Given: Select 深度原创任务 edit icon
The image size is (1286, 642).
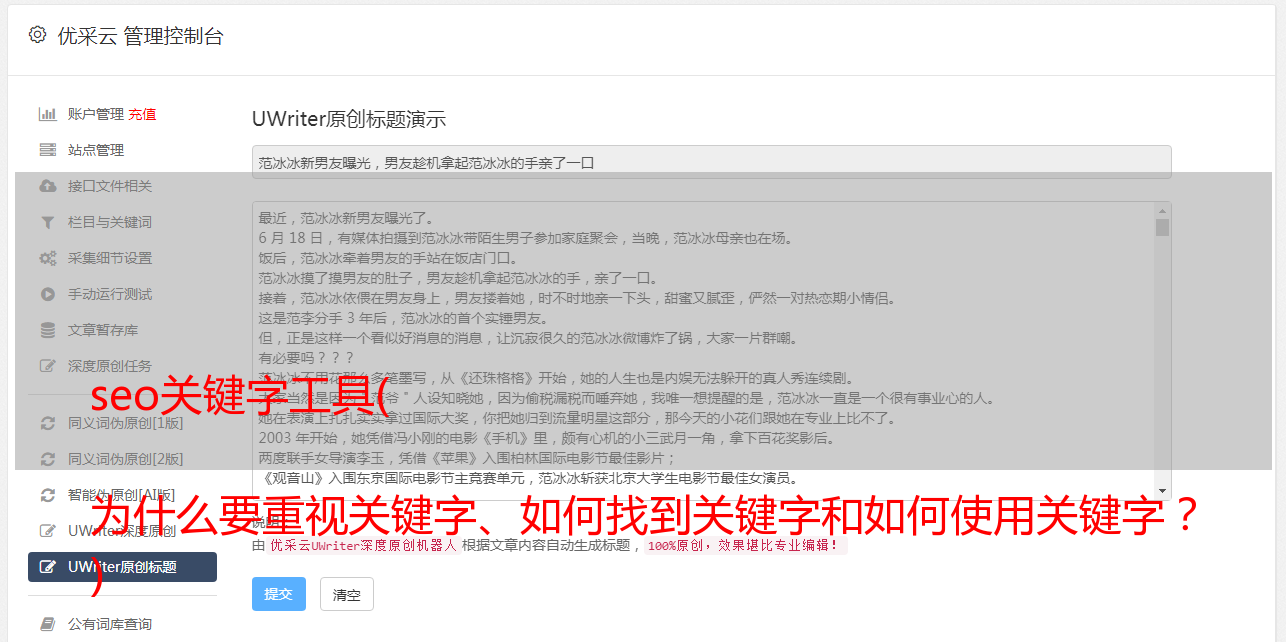Looking at the screenshot, I should (x=47, y=366).
